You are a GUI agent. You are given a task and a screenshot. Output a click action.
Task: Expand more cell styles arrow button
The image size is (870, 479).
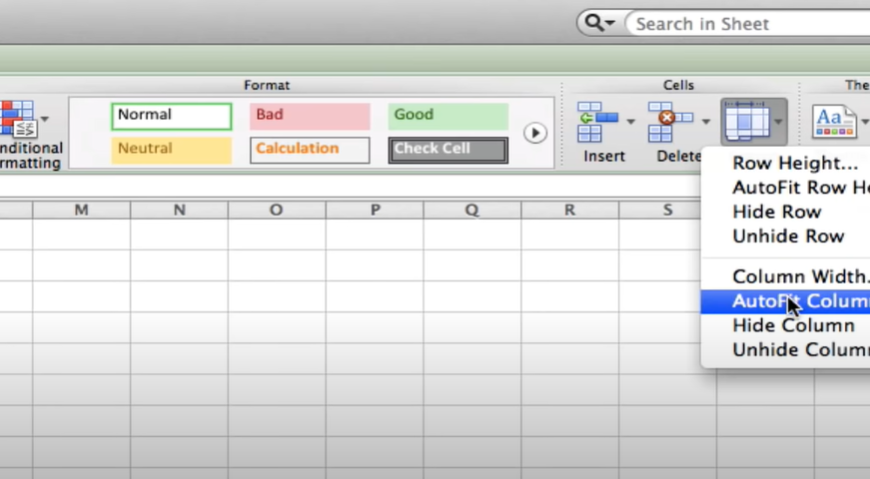535,133
